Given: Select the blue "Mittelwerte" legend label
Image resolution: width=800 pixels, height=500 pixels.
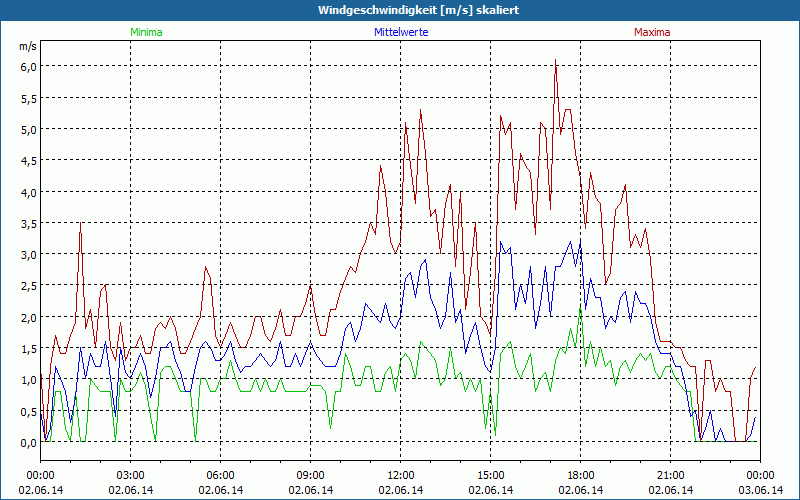Looking at the screenshot, I should pos(400,32).
